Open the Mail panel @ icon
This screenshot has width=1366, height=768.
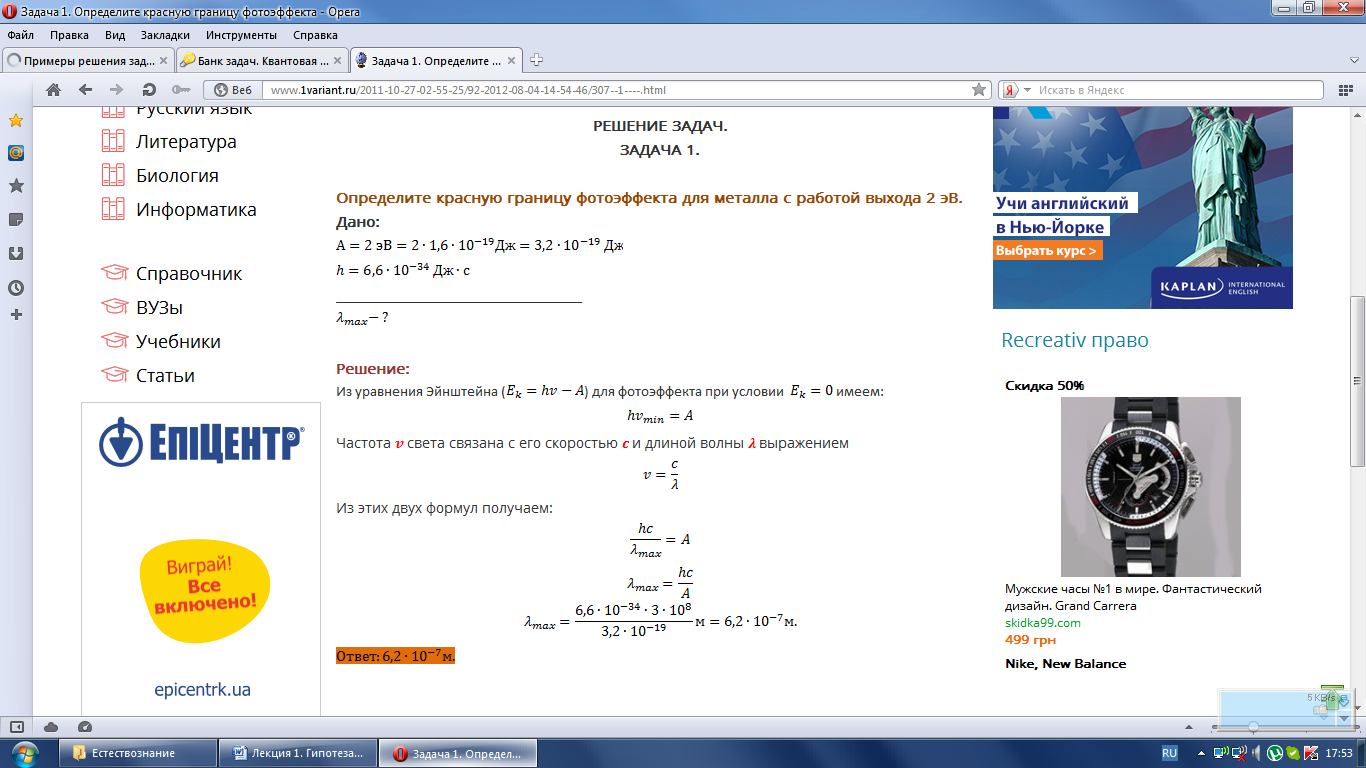(16, 153)
